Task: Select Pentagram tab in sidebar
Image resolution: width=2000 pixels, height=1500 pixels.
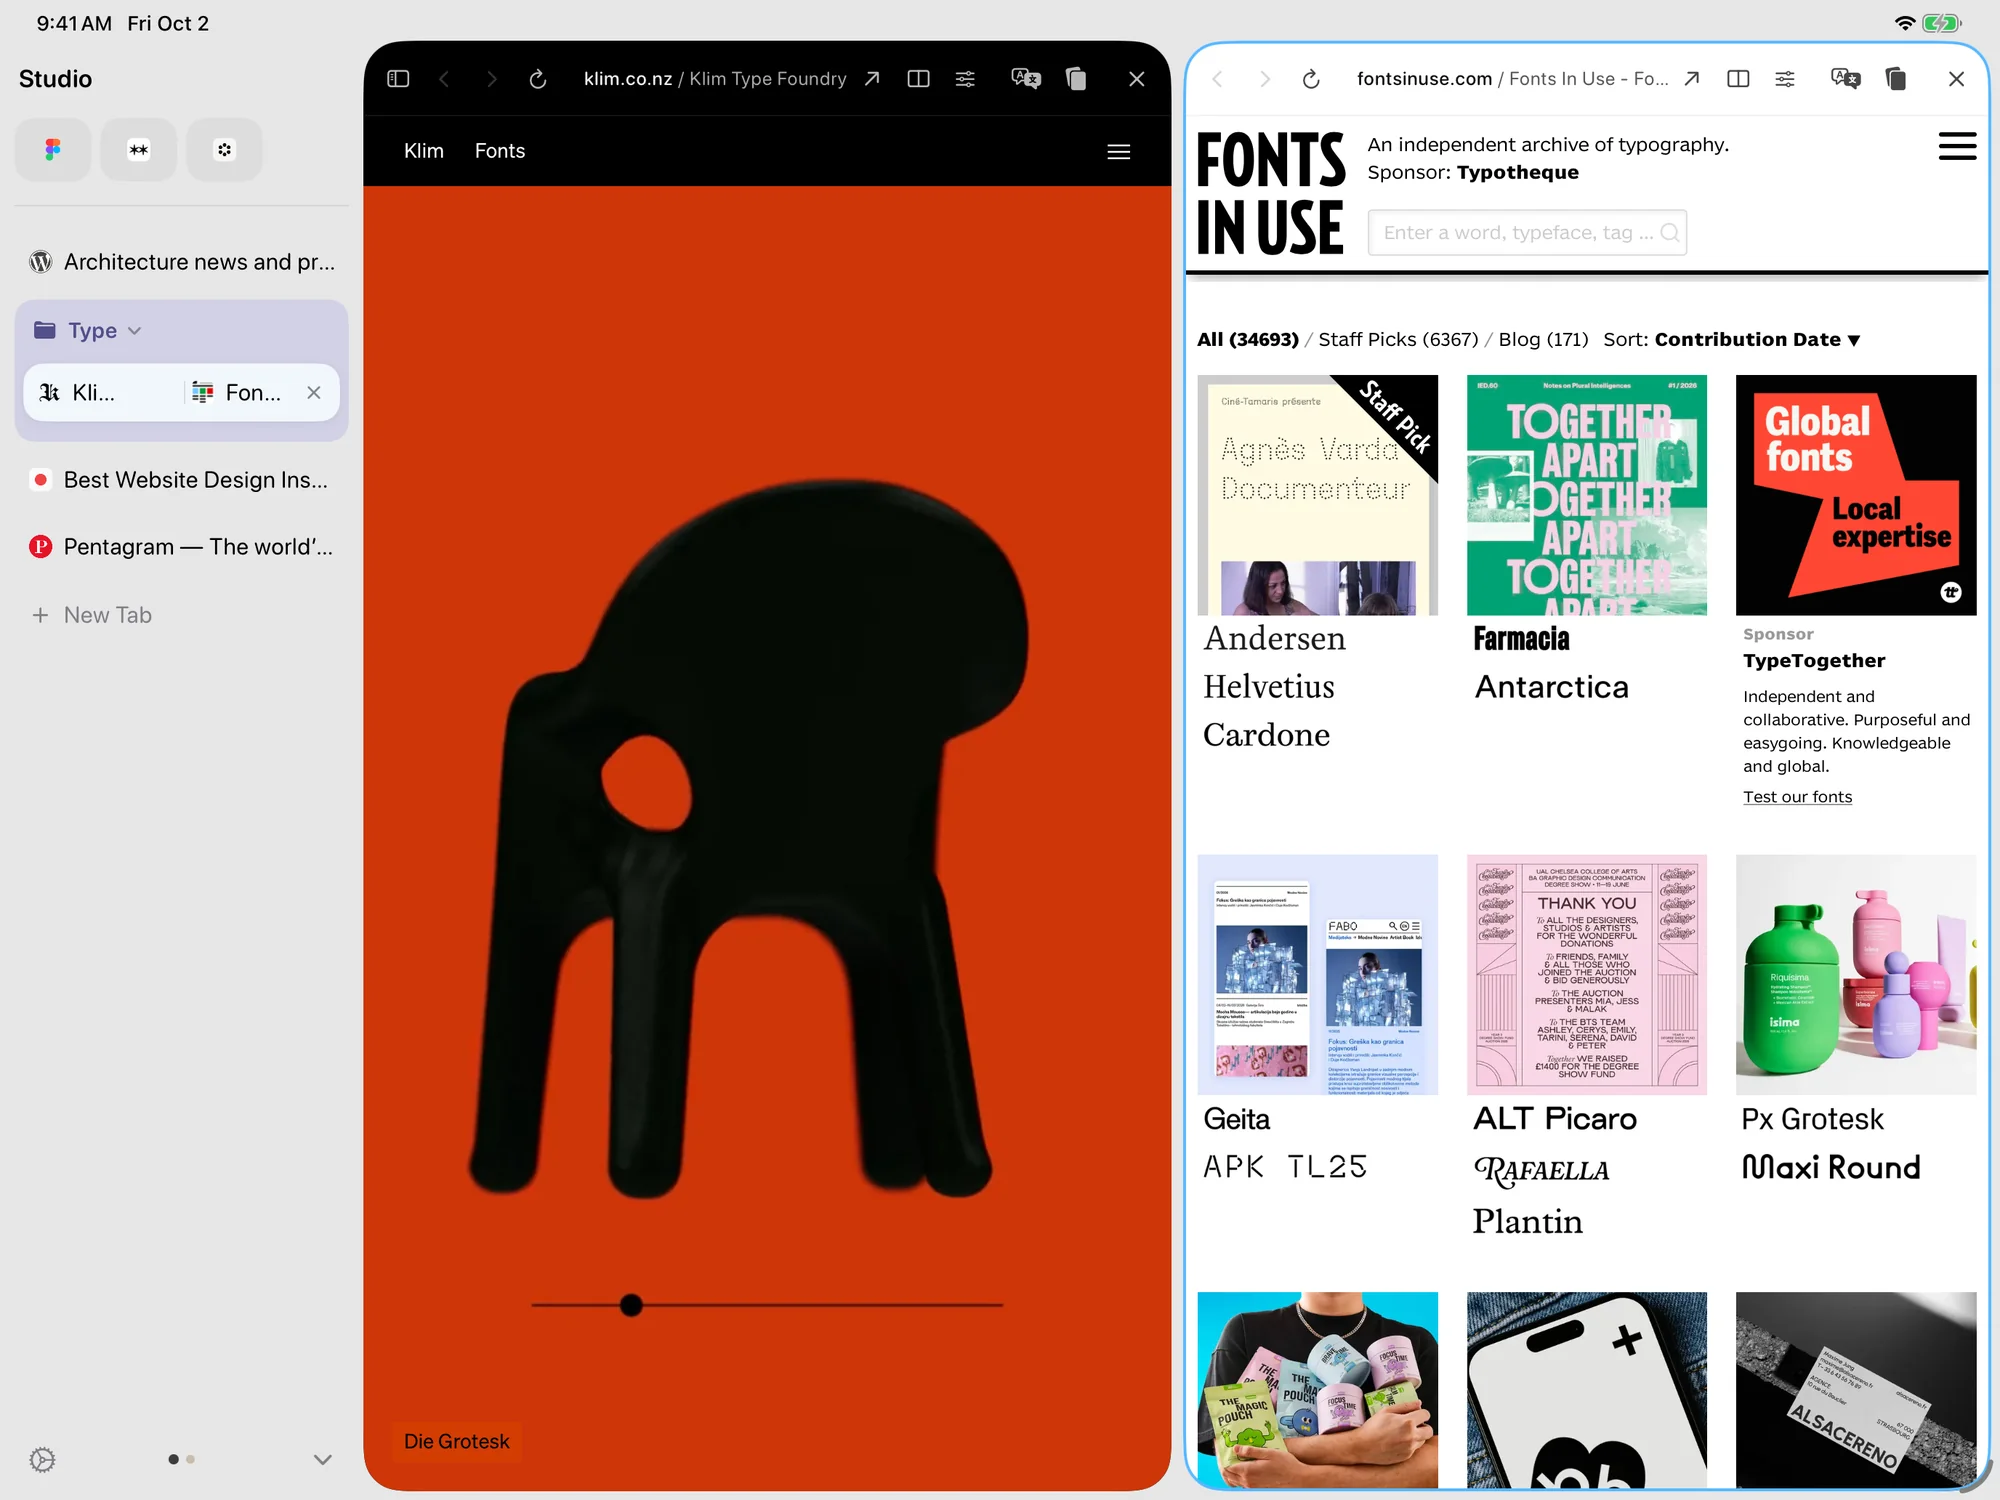Action: coord(182,547)
